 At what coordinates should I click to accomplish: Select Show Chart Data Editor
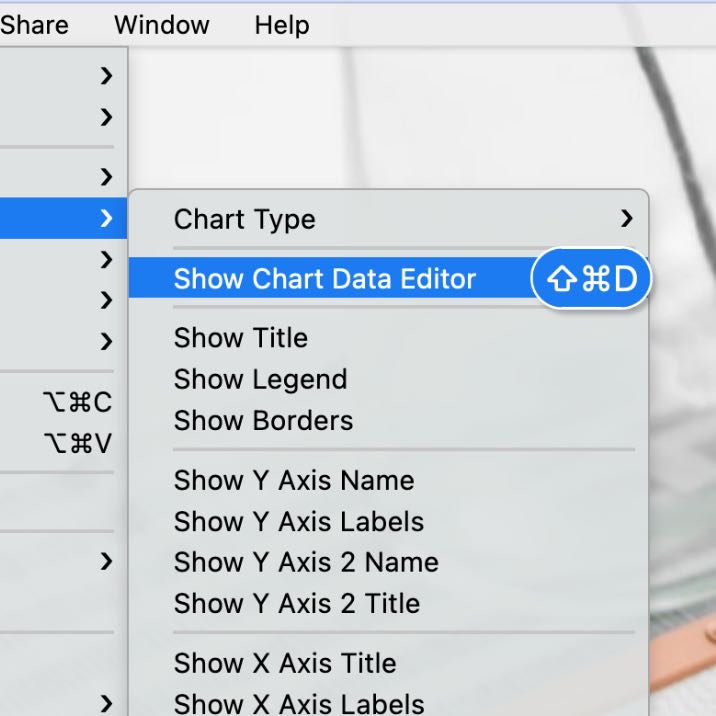pyautogui.click(x=325, y=279)
